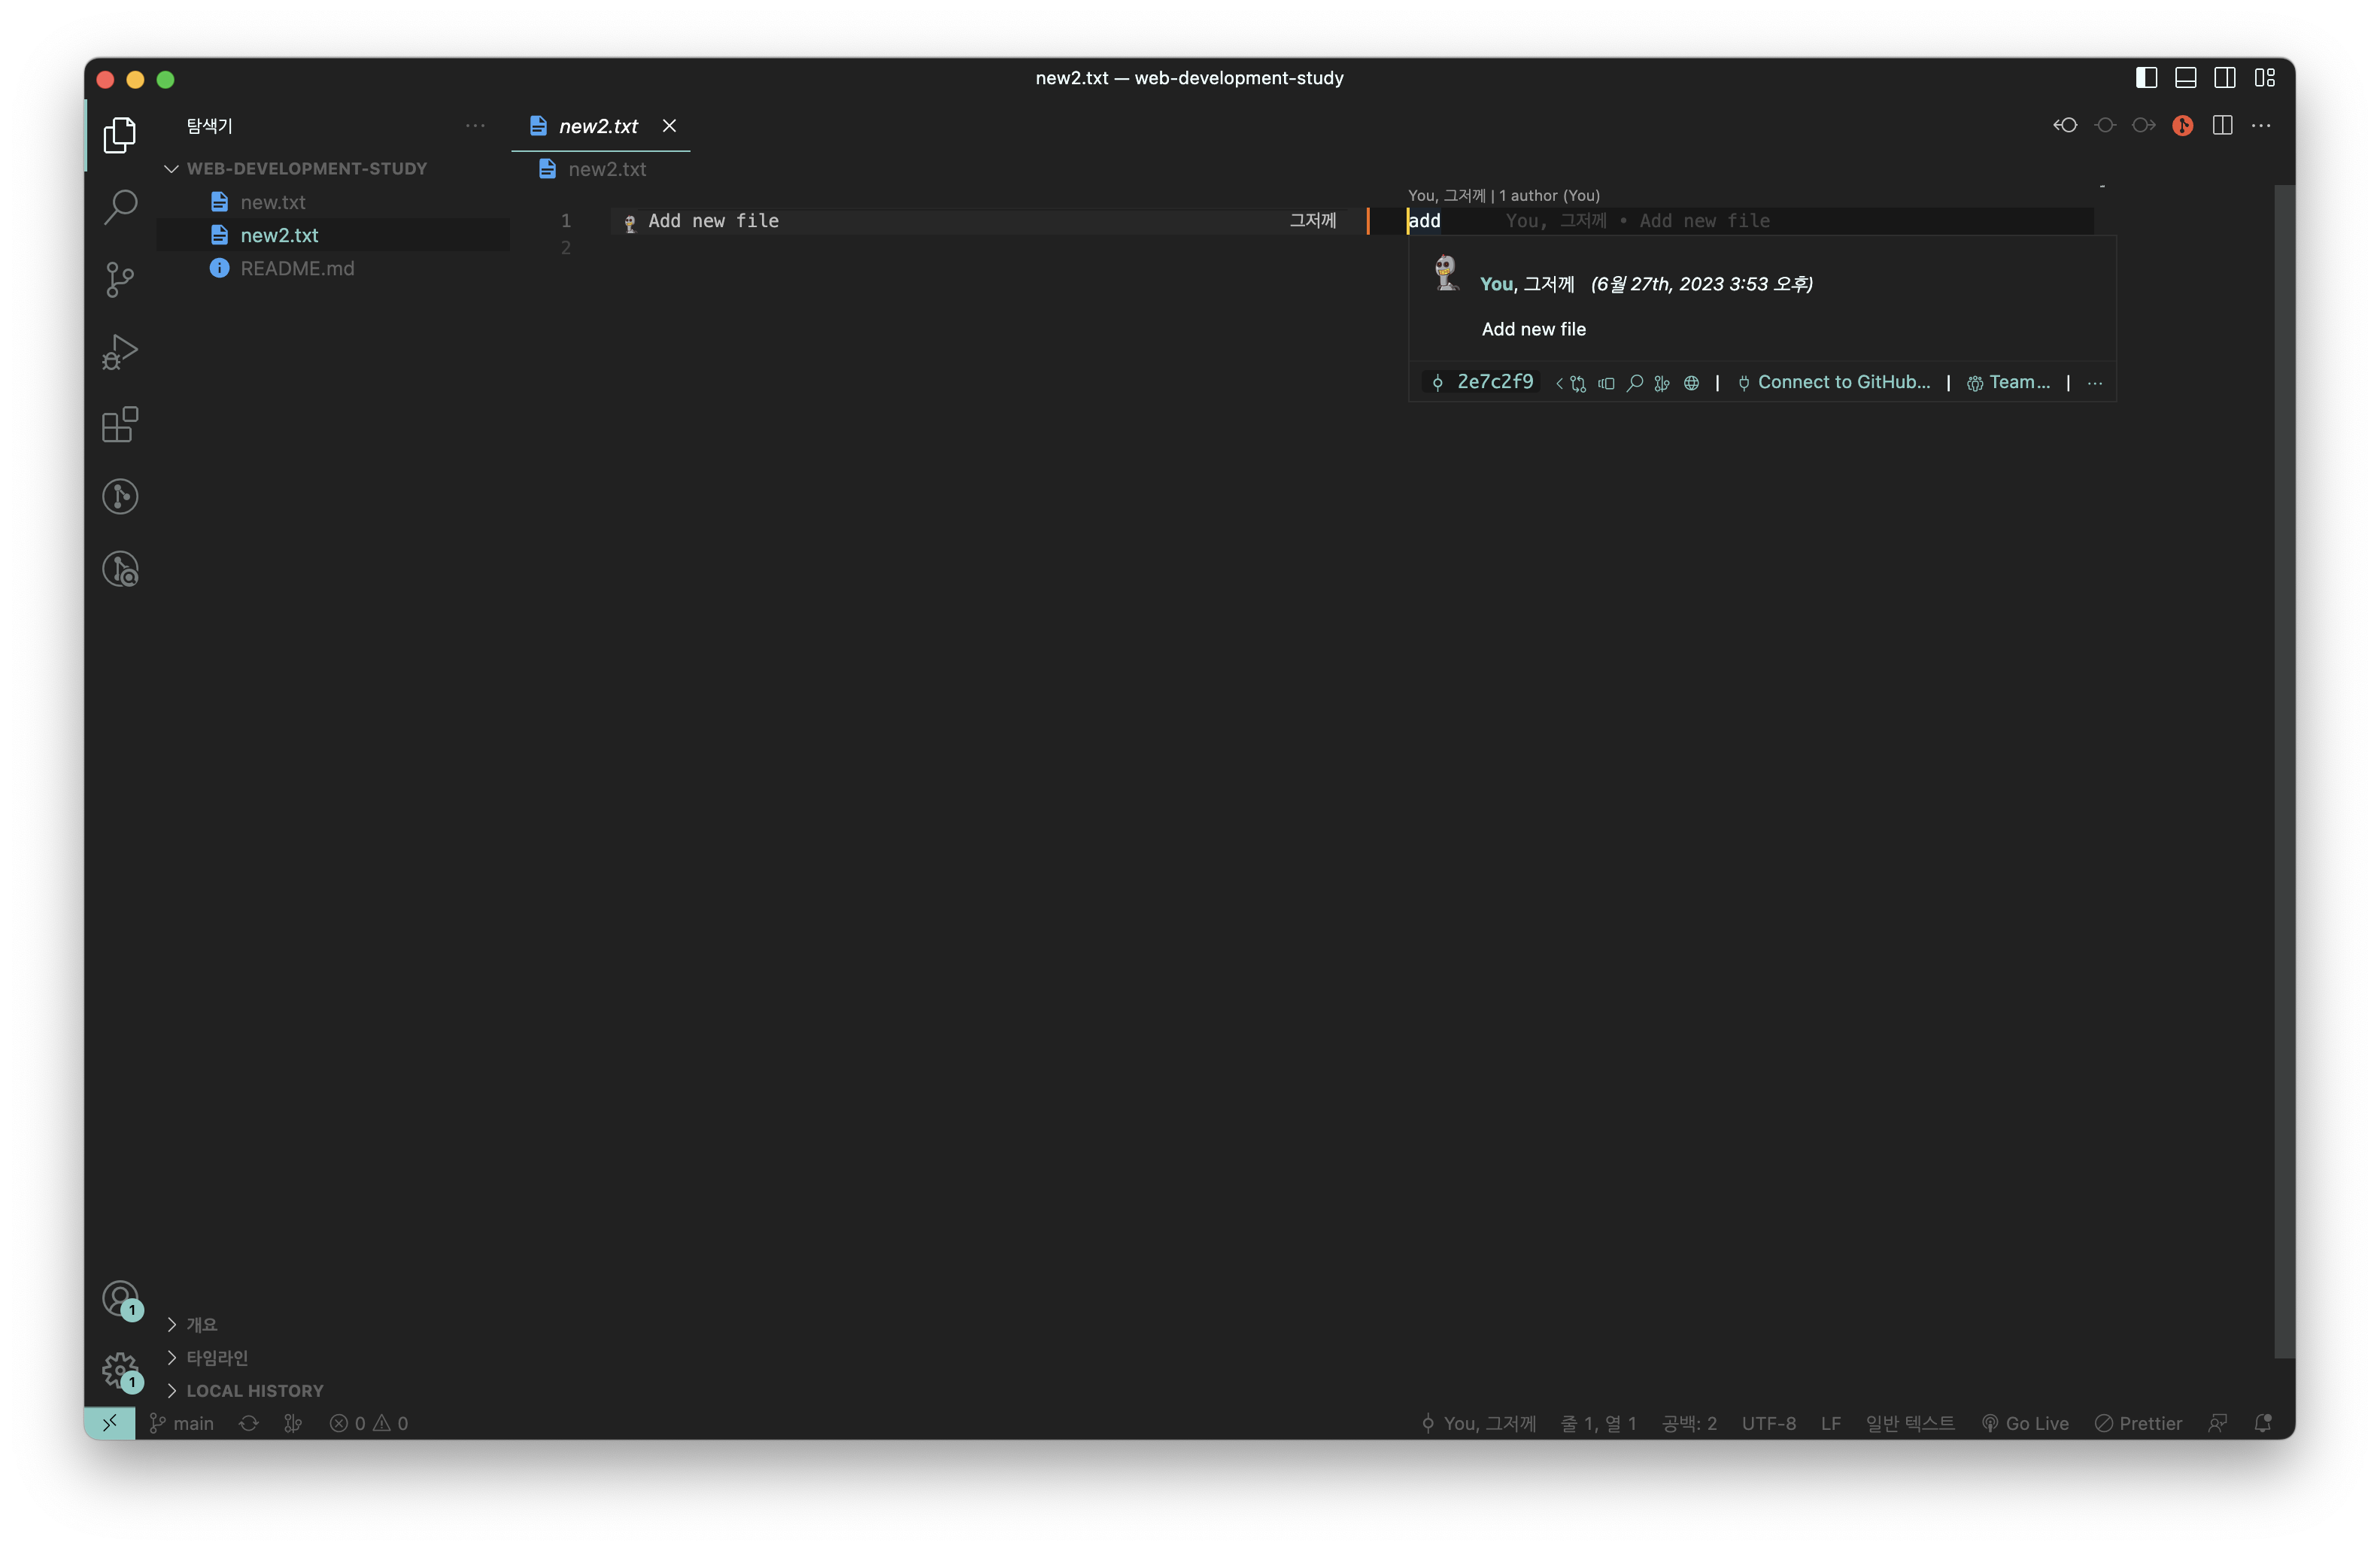Viewport: 2380px width, 1551px height.
Task: Open the Search view in activity bar
Action: coord(120,207)
